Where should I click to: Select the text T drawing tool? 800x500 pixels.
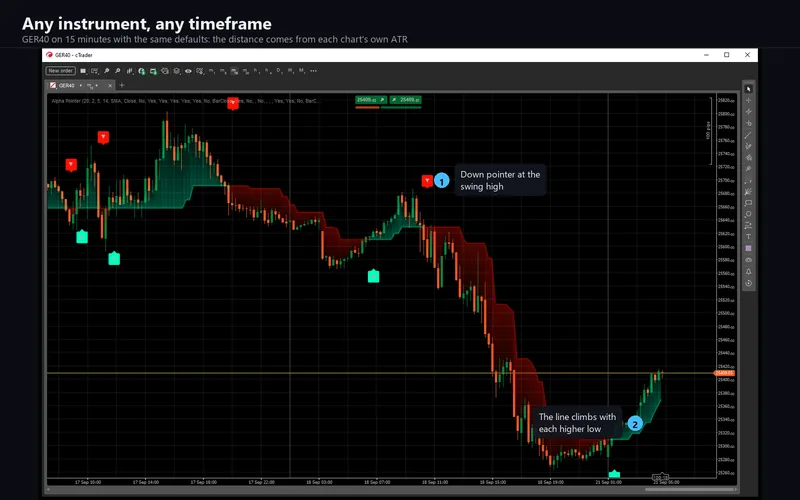point(748,237)
